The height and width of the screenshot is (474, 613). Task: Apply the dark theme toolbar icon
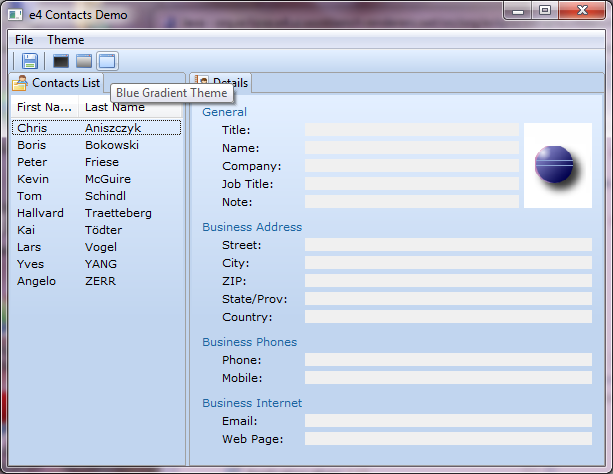(61, 61)
